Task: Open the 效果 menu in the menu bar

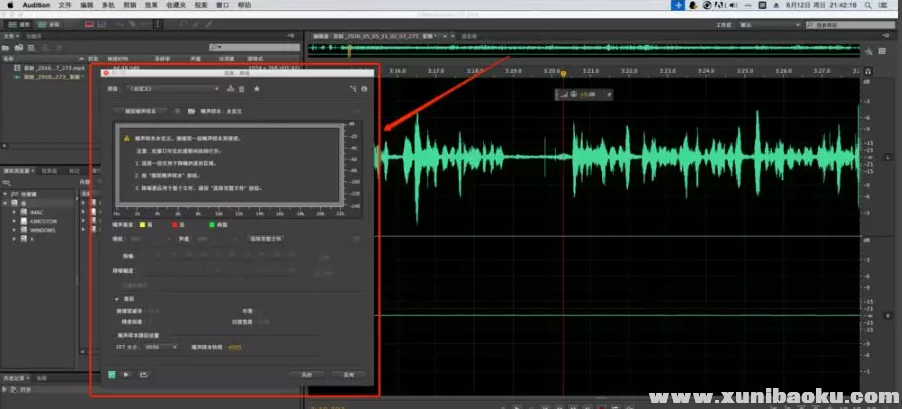Action: pyautogui.click(x=151, y=5)
